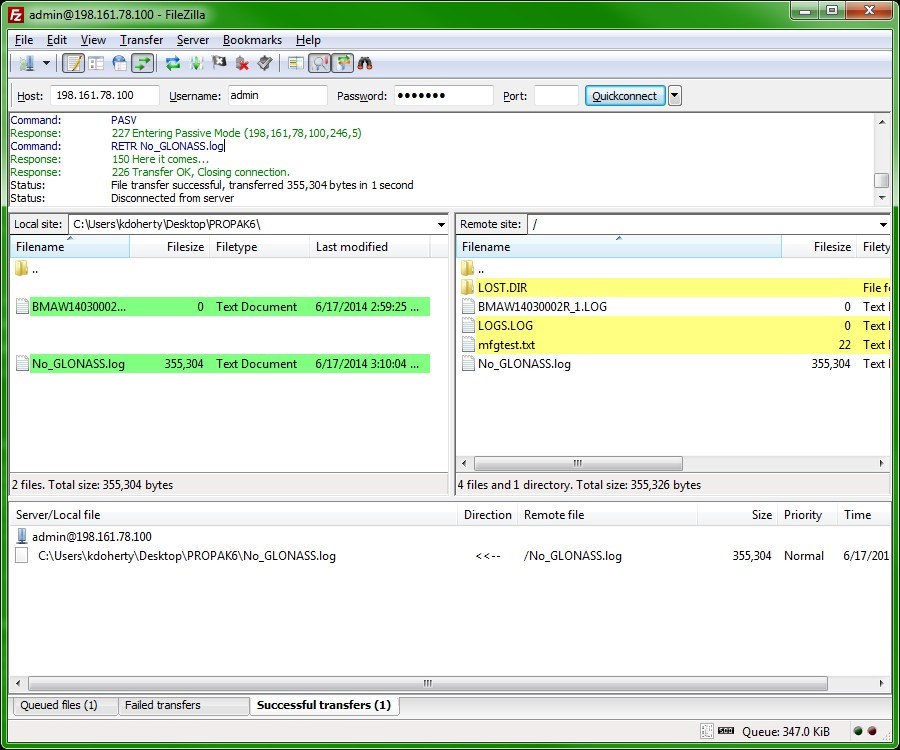This screenshot has width=900, height=750.
Task: Click message log scrollbar down arrow
Action: click(x=882, y=197)
